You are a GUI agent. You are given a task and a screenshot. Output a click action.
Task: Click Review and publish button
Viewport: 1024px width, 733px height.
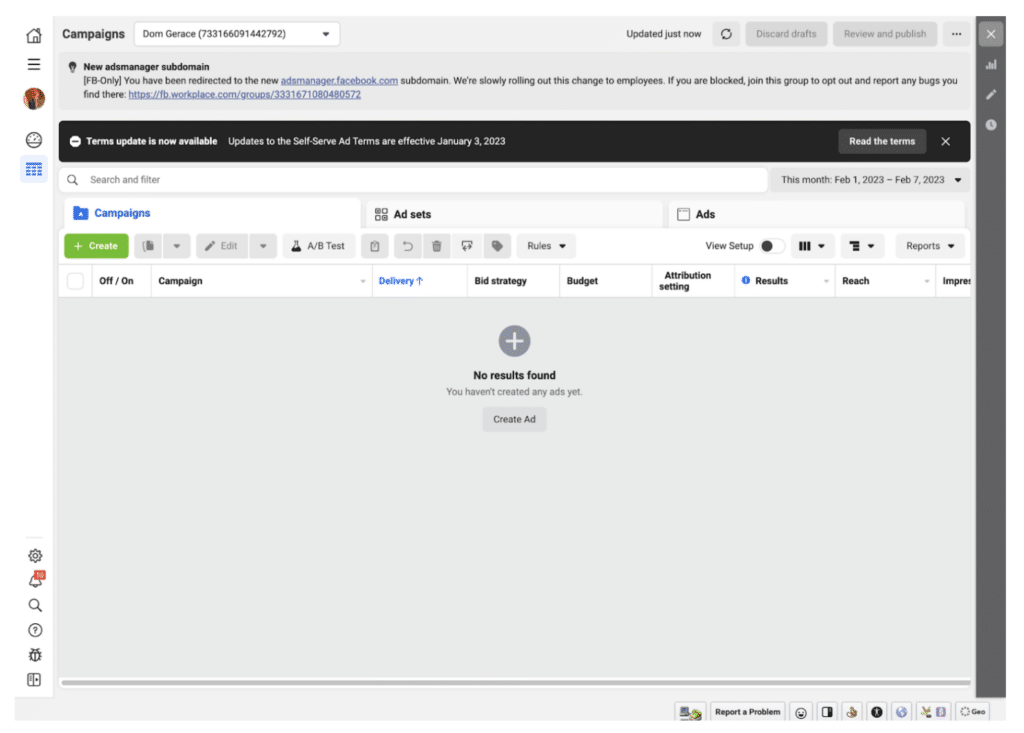coord(885,34)
